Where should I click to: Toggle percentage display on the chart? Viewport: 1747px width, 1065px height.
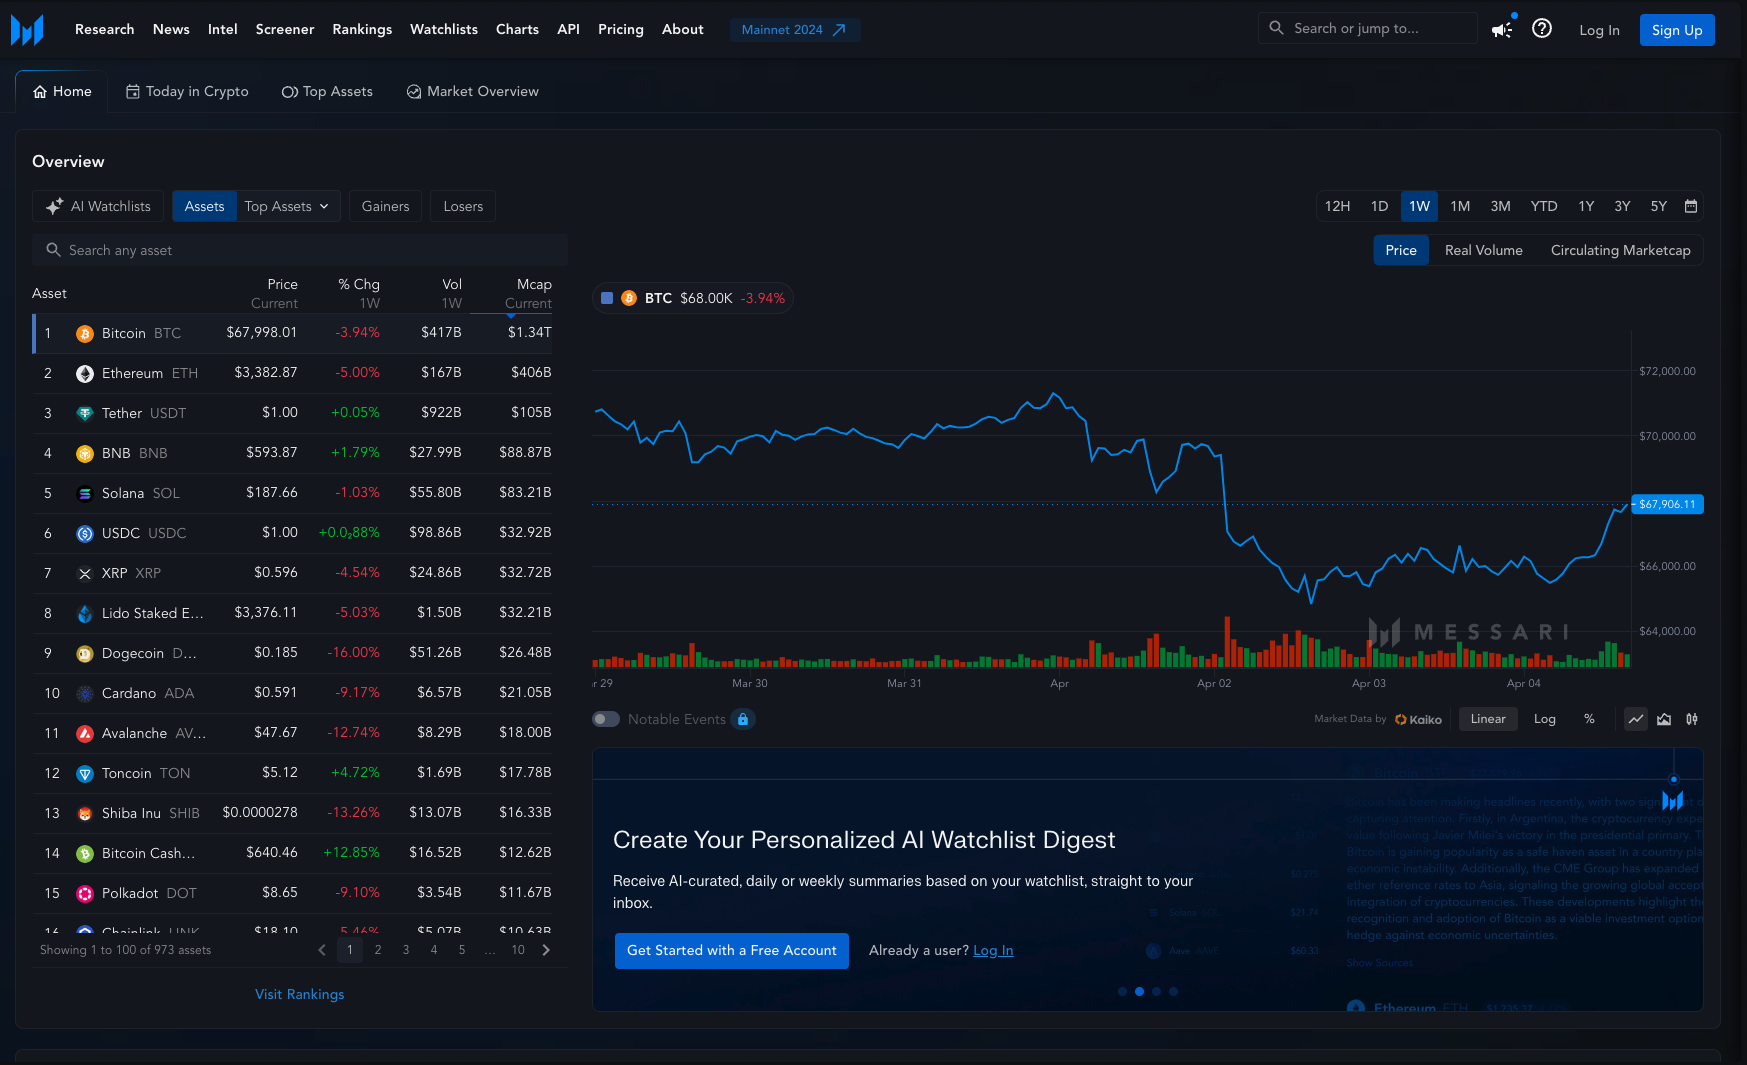click(x=1589, y=719)
